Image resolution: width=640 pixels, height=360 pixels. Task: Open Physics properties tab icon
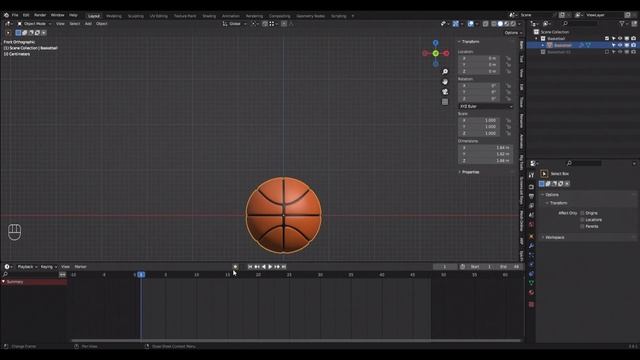531,264
